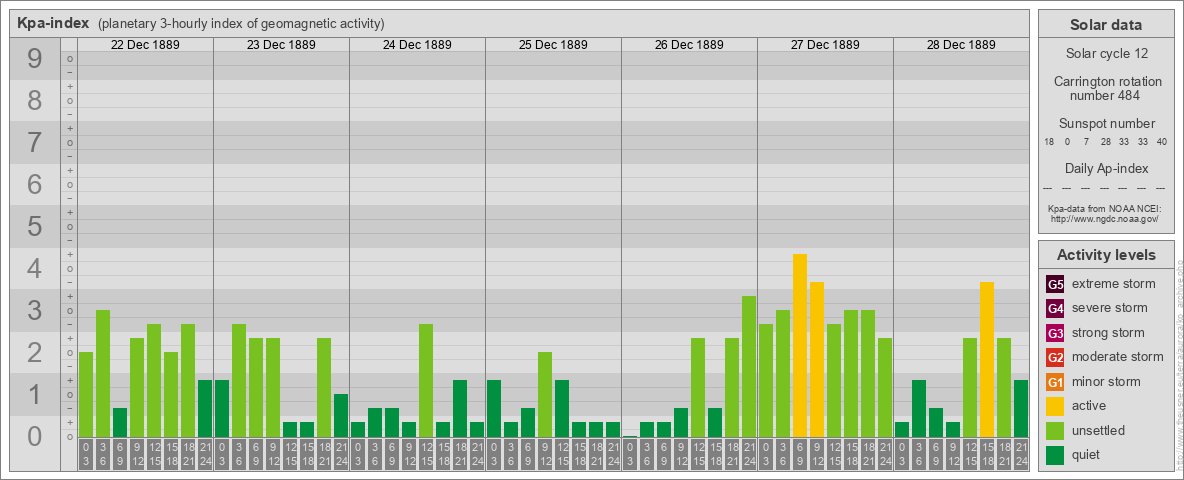Click the 'Kpa-index' chart title

53,23
